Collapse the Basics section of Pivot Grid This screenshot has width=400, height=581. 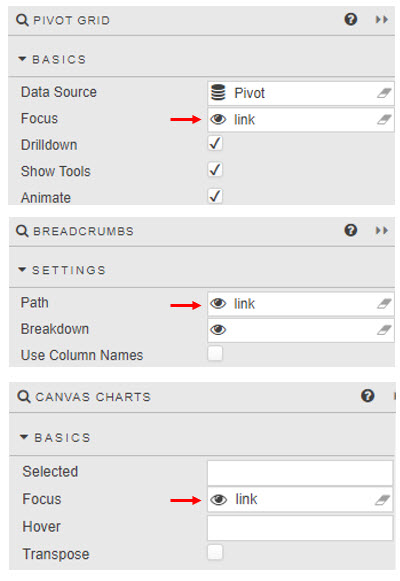click(22, 59)
